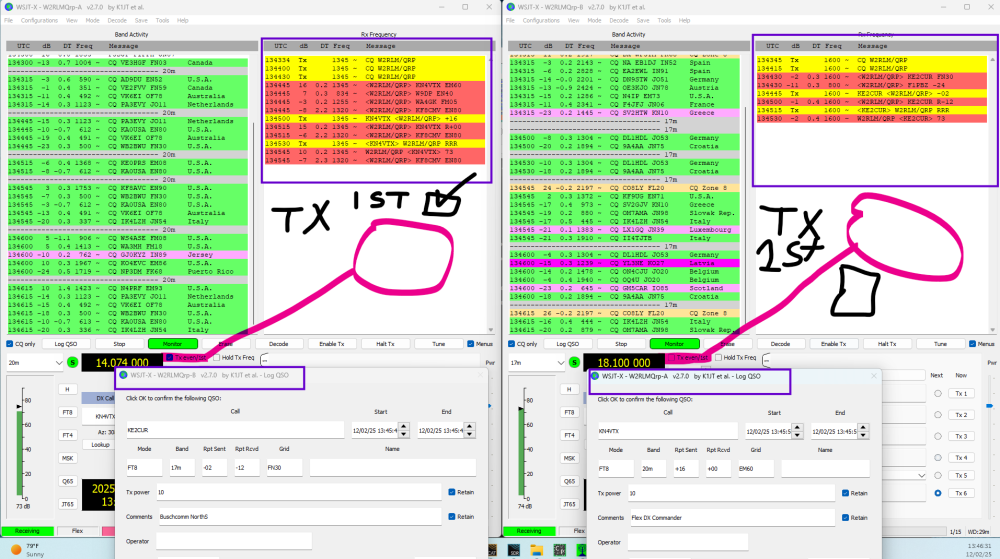The width and height of the screenshot is (1000, 559).
Task: Click Lookup button under DX Call
Action: point(100,445)
